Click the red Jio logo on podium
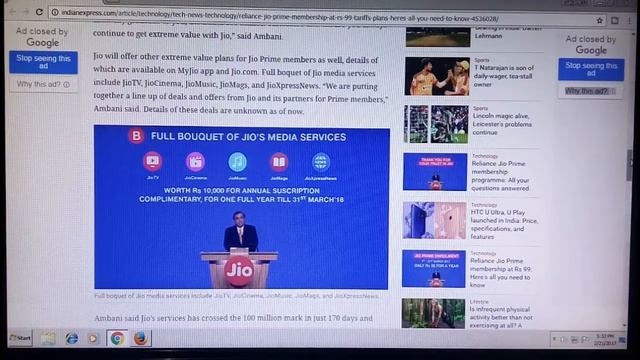Viewport: 640px width, 360px height. pos(239,270)
